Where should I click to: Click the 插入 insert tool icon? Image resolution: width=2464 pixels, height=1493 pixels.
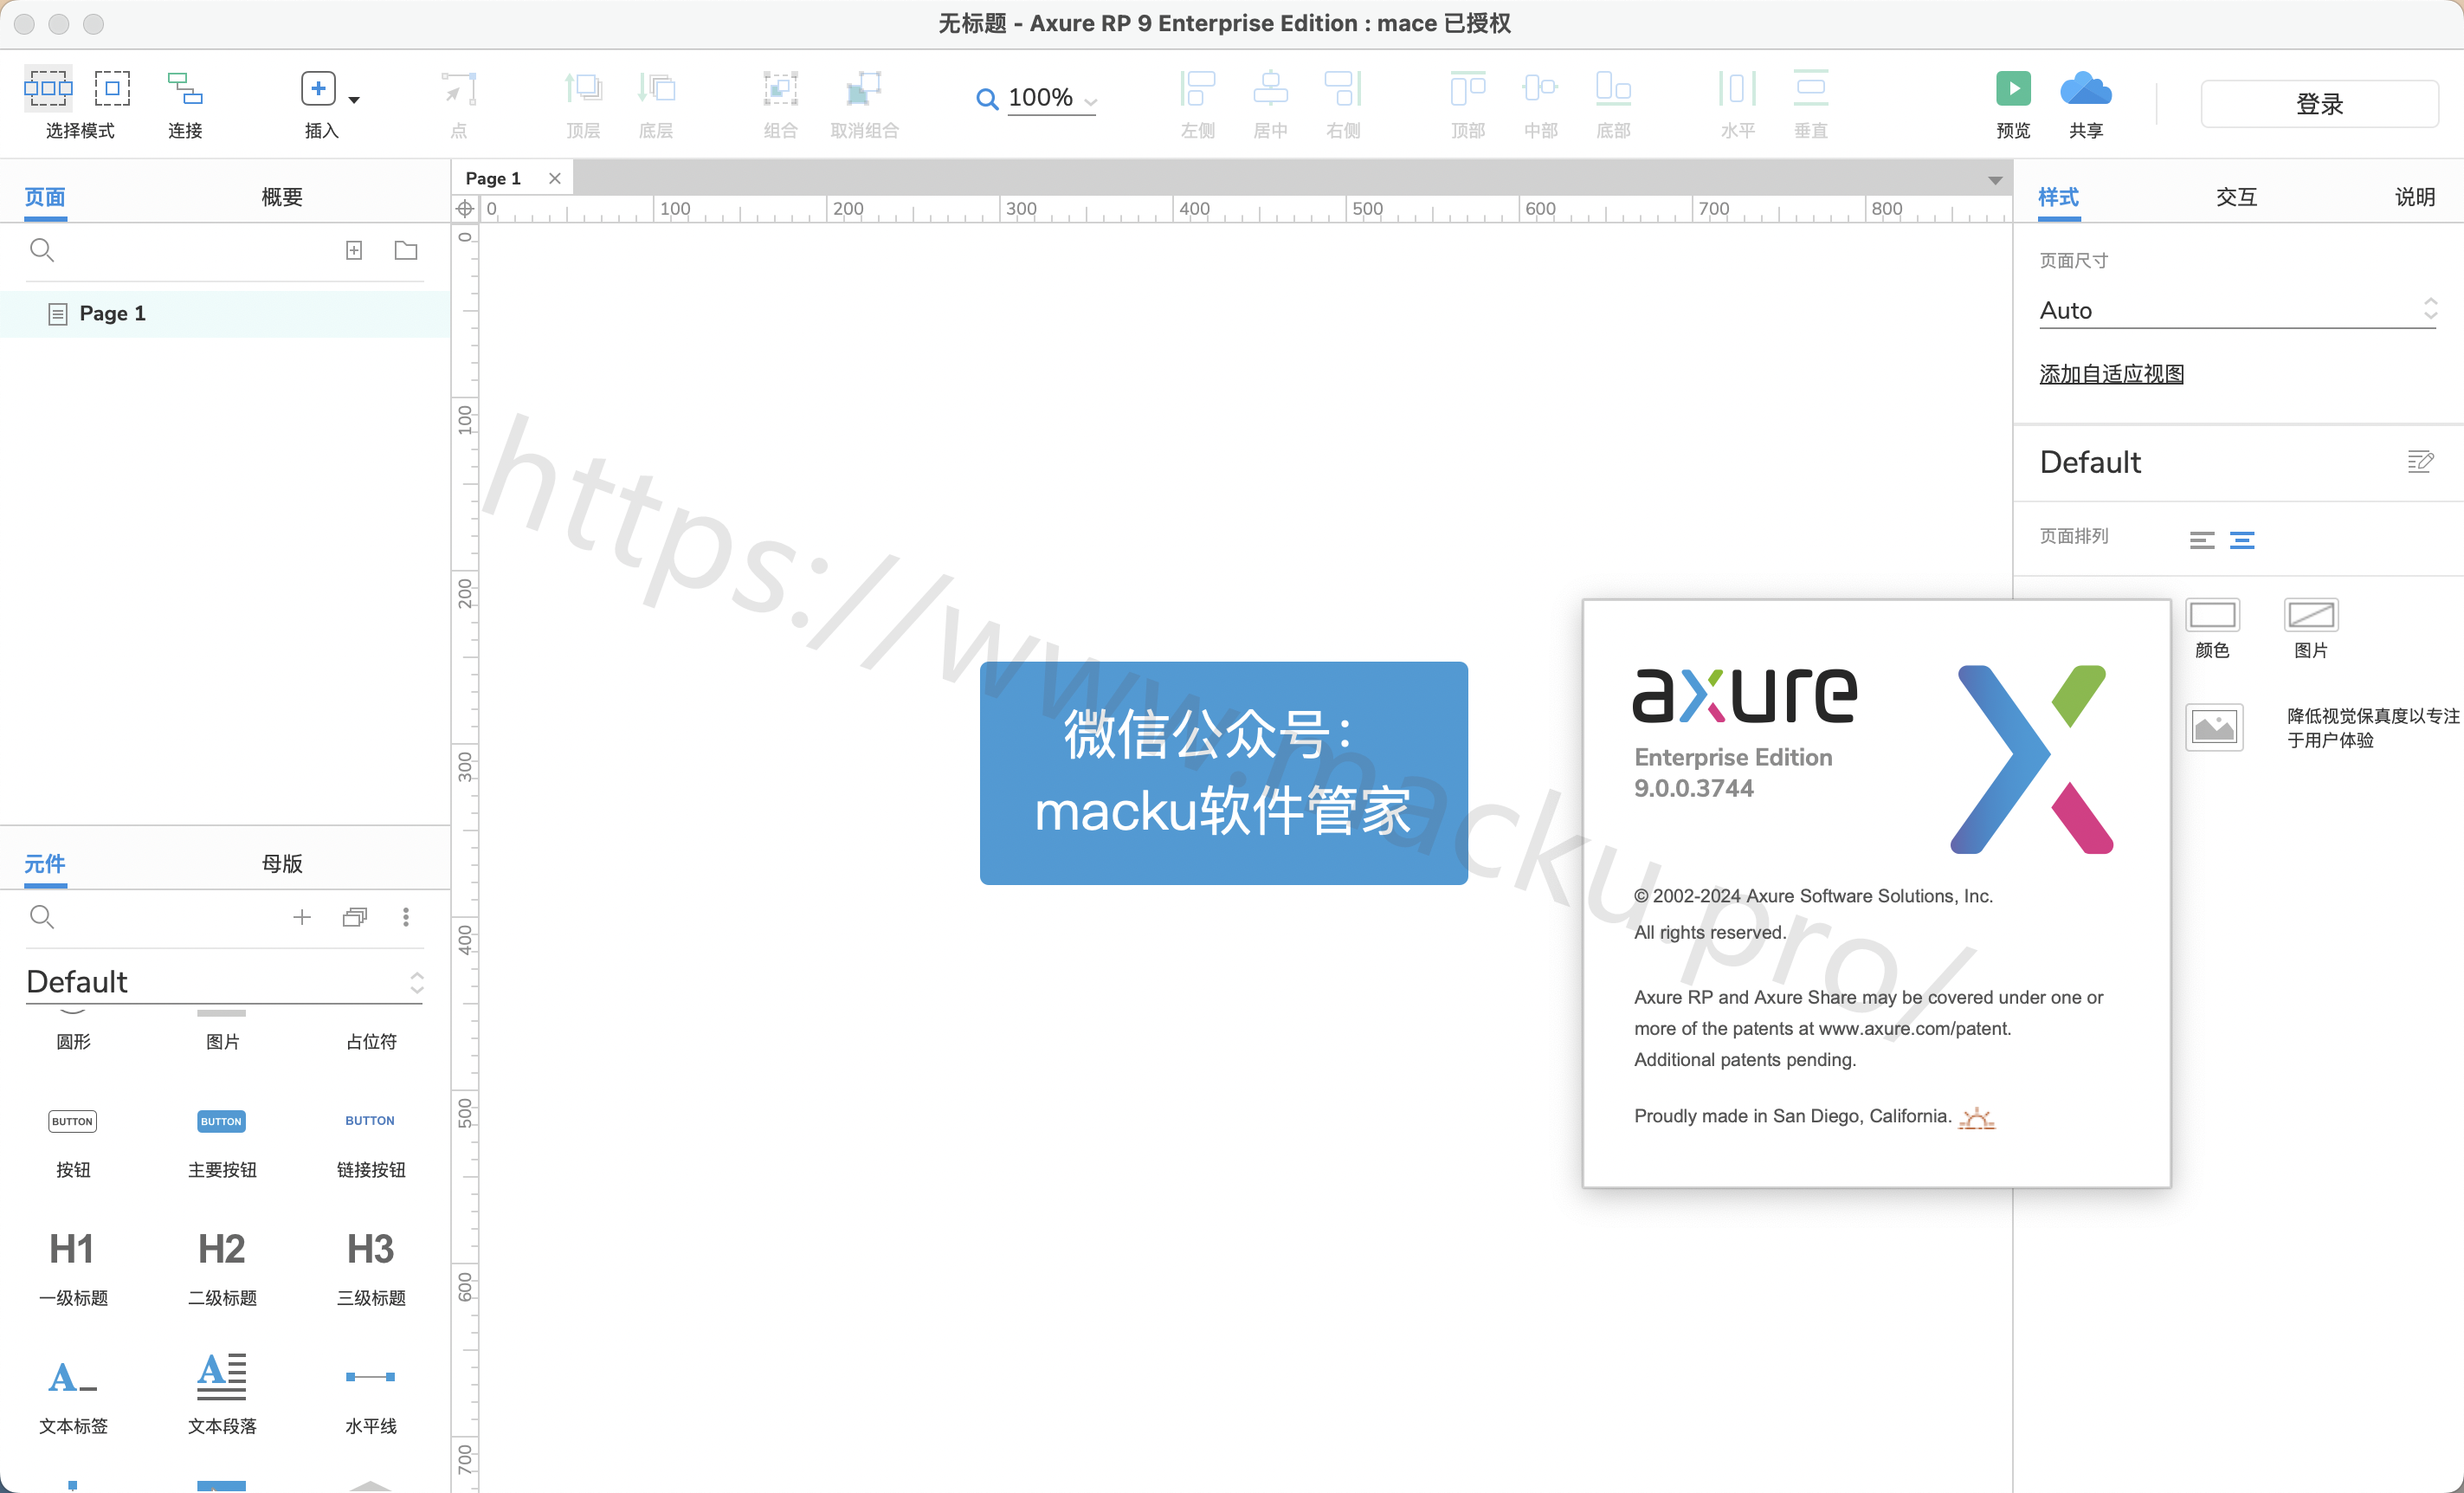click(318, 88)
